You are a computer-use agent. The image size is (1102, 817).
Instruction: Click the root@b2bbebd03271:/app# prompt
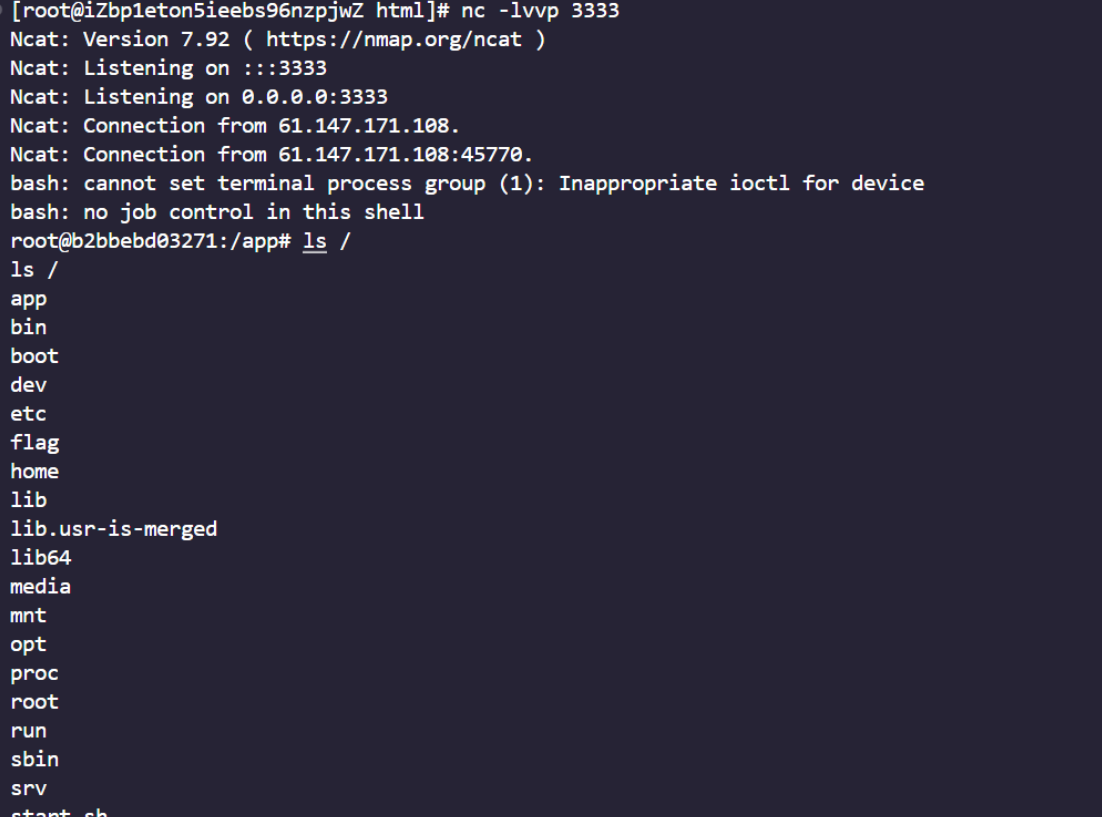tap(150, 241)
